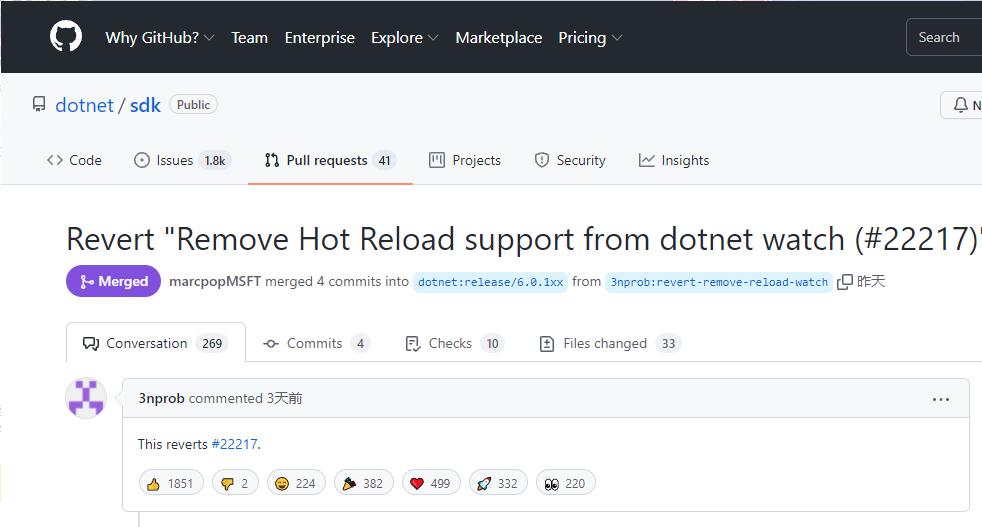Toggle laugh reaction 224

coord(296,483)
